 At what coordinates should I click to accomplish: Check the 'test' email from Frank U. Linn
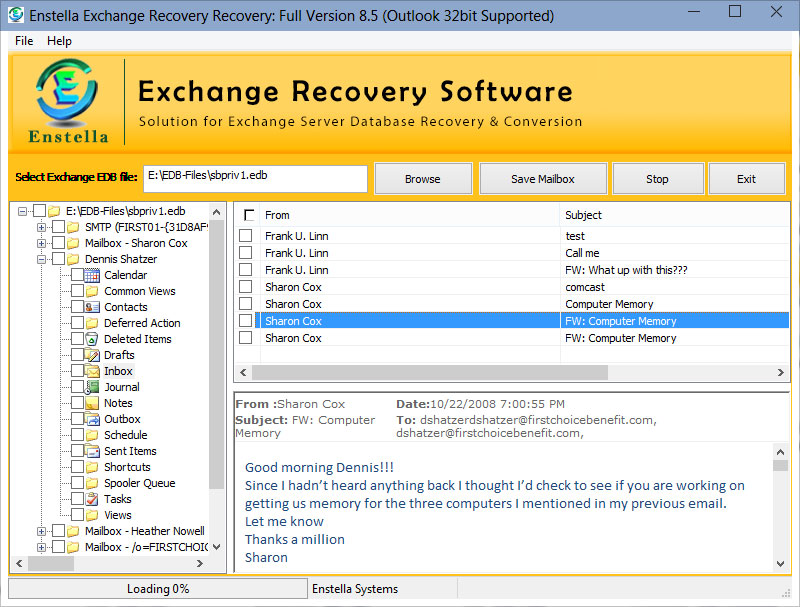(x=245, y=236)
